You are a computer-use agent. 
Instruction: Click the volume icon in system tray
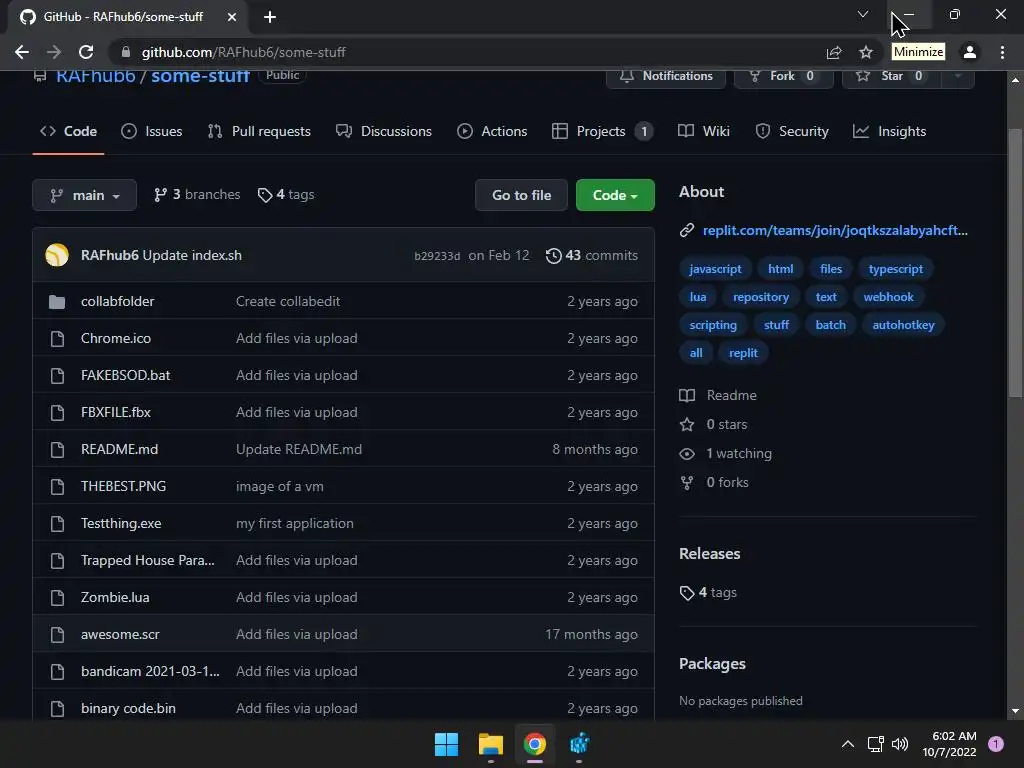pyautogui.click(x=900, y=744)
